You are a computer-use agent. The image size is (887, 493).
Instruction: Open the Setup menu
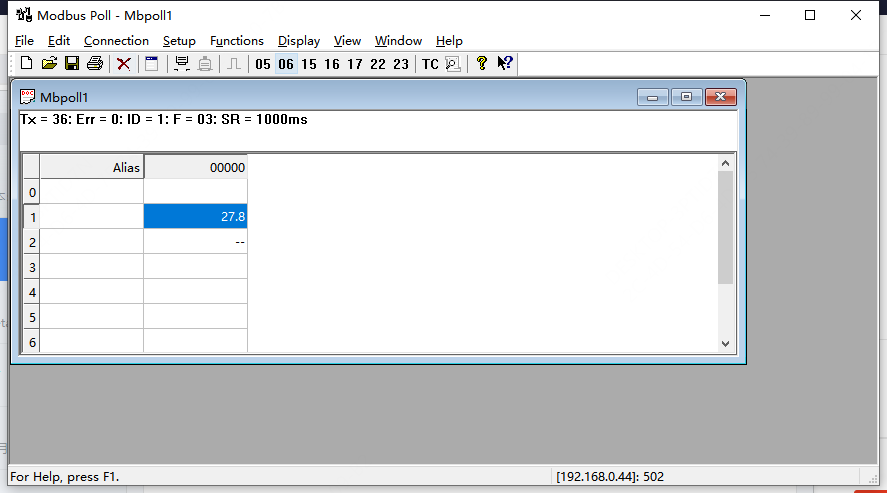coord(179,41)
